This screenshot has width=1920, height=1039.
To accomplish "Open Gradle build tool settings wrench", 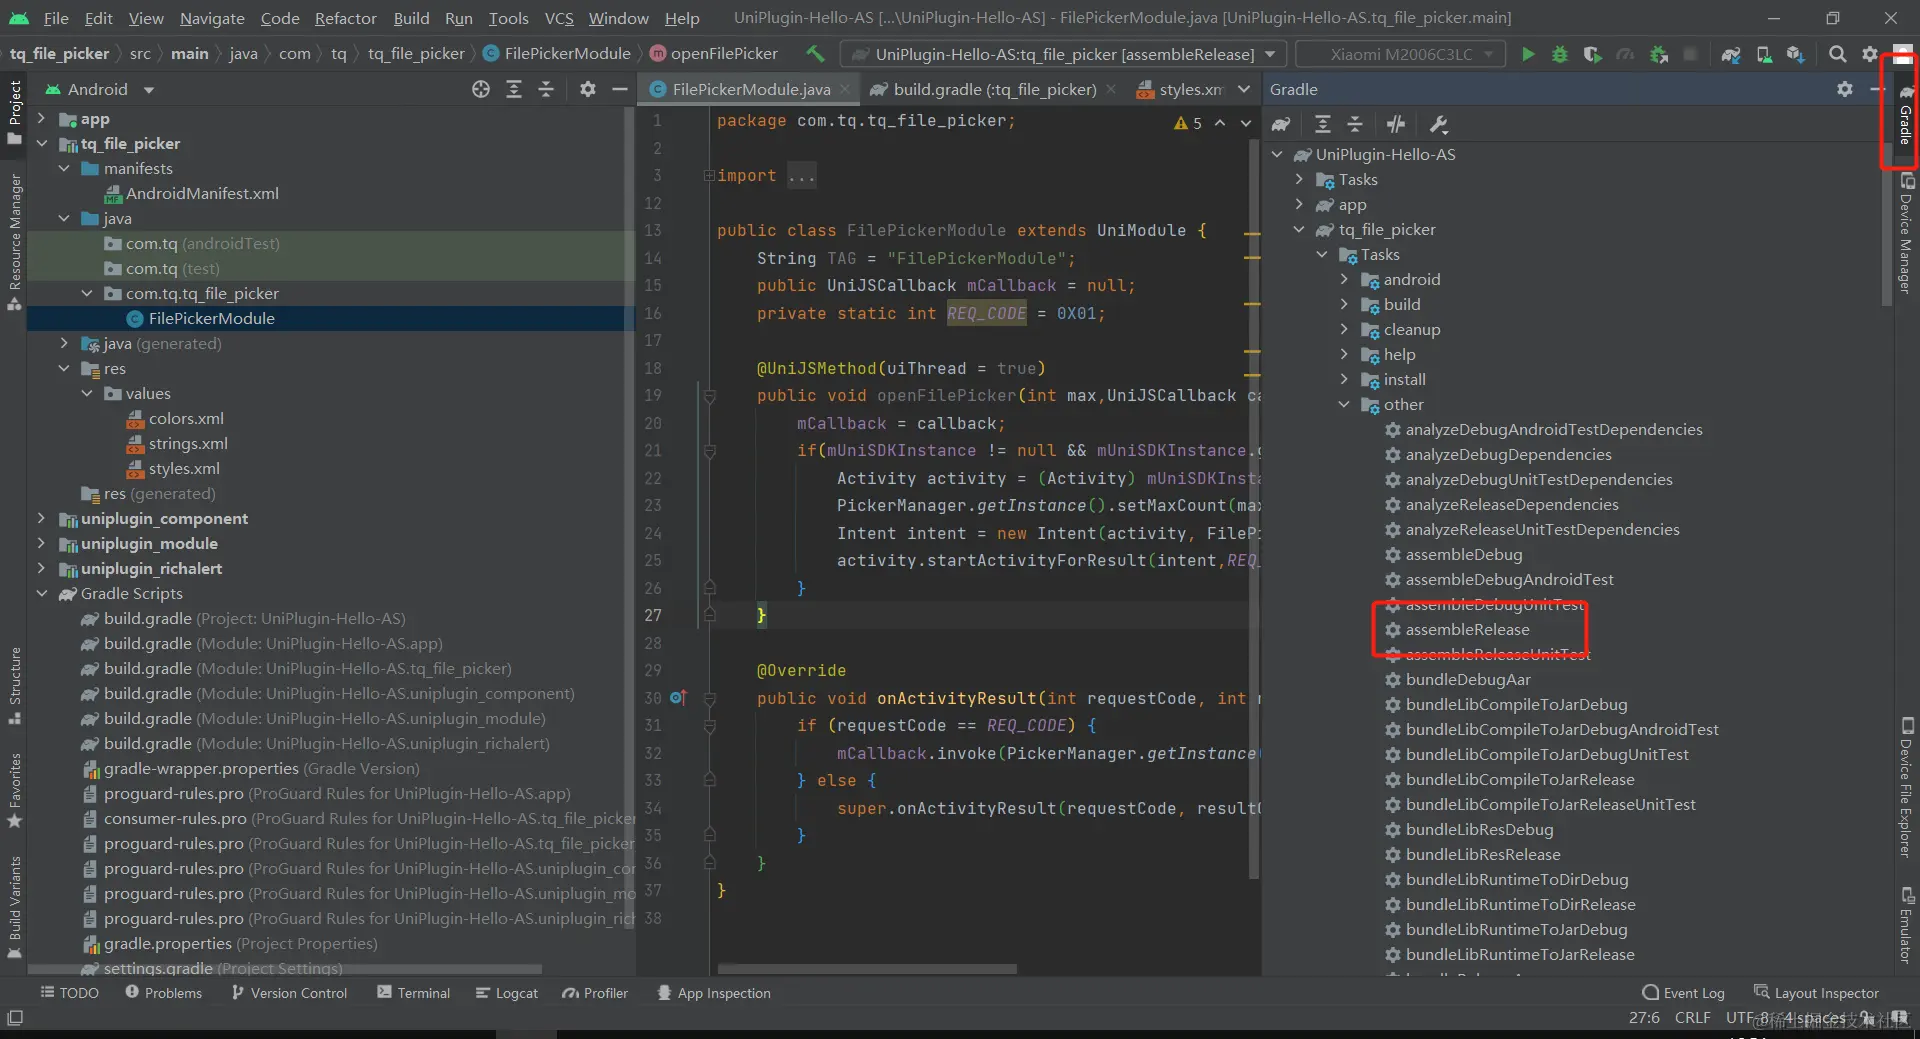I will pyautogui.click(x=1439, y=124).
